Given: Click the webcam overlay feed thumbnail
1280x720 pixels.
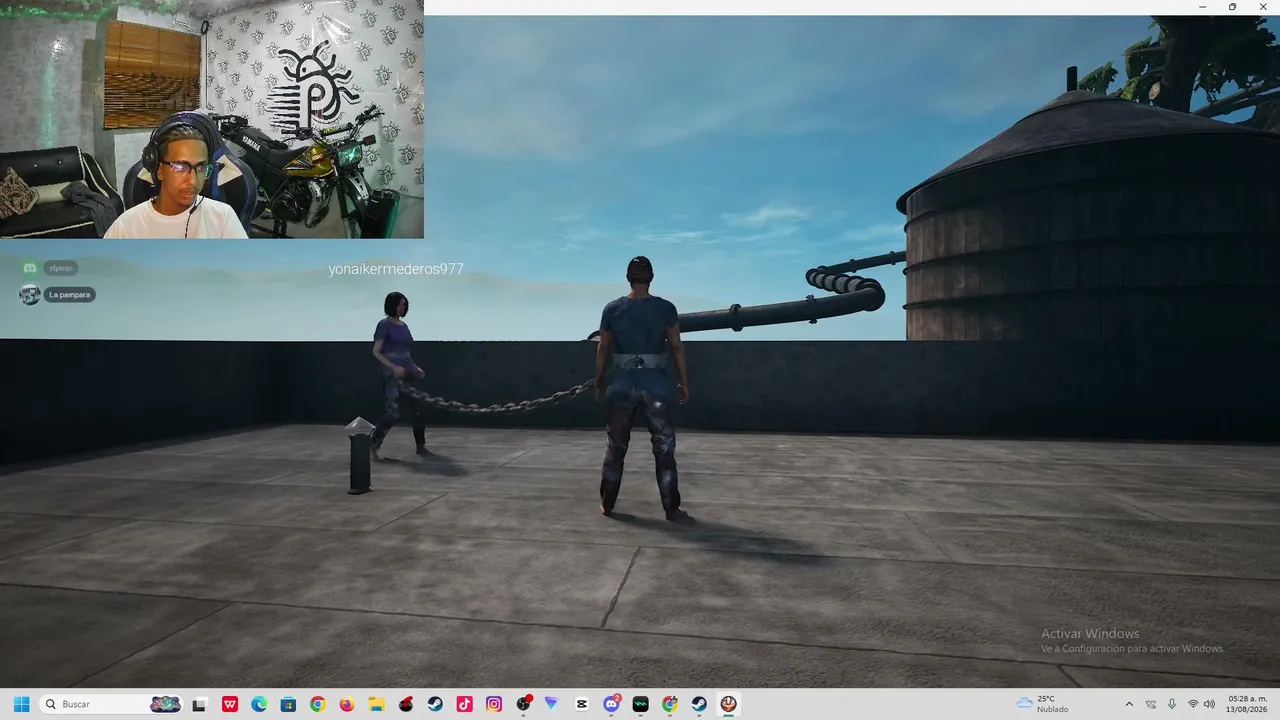Looking at the screenshot, I should pyautogui.click(x=212, y=119).
